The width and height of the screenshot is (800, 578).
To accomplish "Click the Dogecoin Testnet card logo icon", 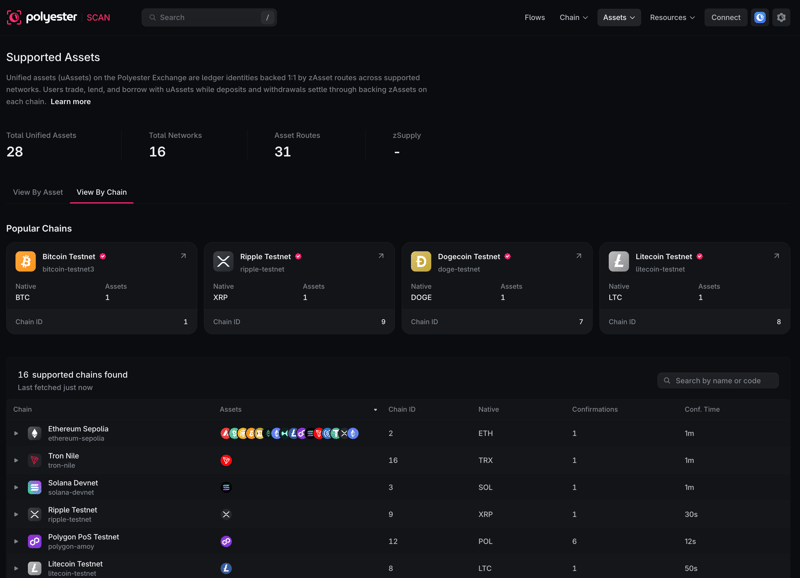I will click(421, 261).
